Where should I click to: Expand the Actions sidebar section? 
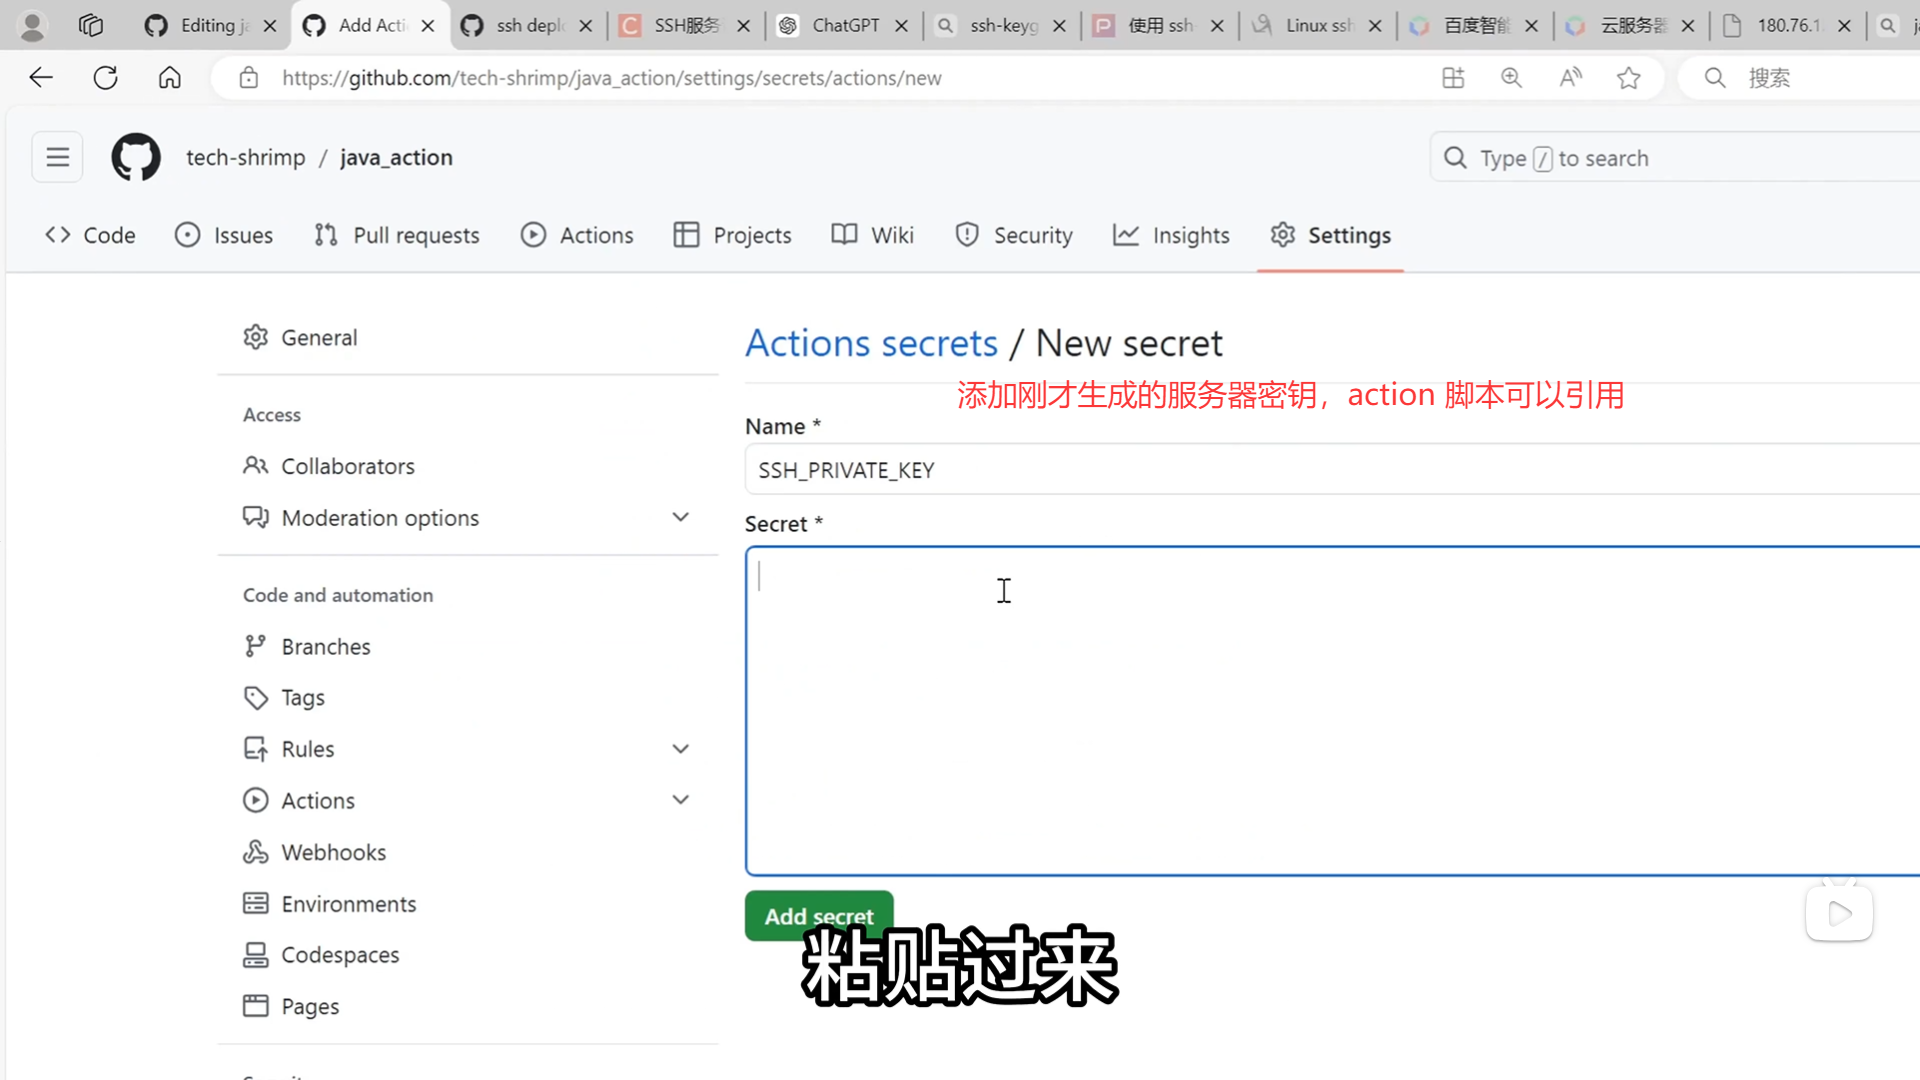(680, 800)
